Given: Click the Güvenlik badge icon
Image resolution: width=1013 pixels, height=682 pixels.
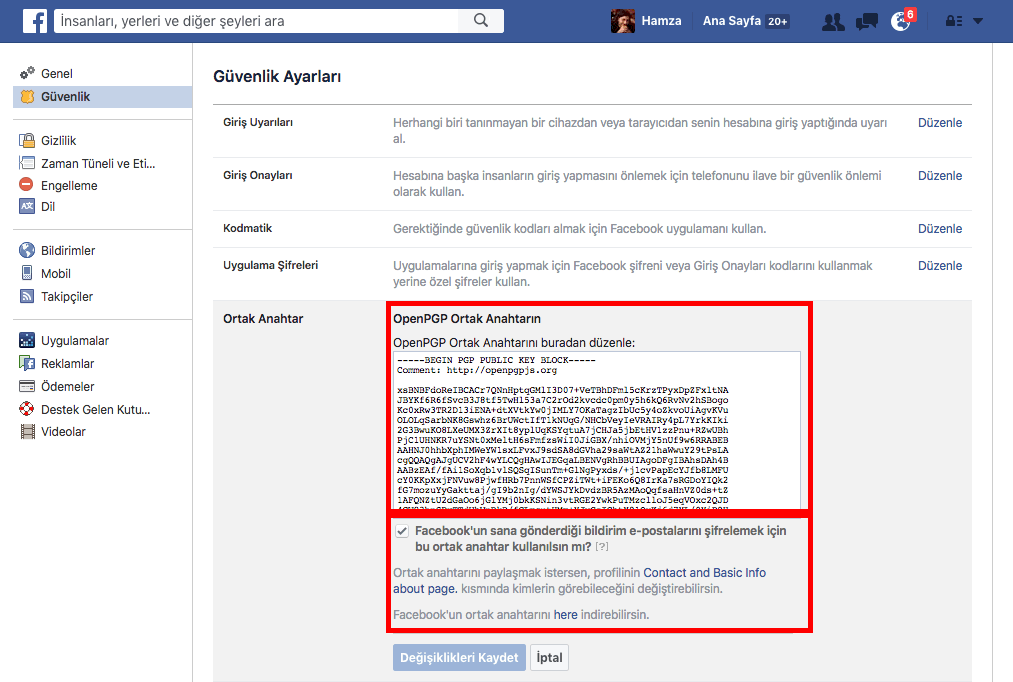Looking at the screenshot, I should click(27, 96).
